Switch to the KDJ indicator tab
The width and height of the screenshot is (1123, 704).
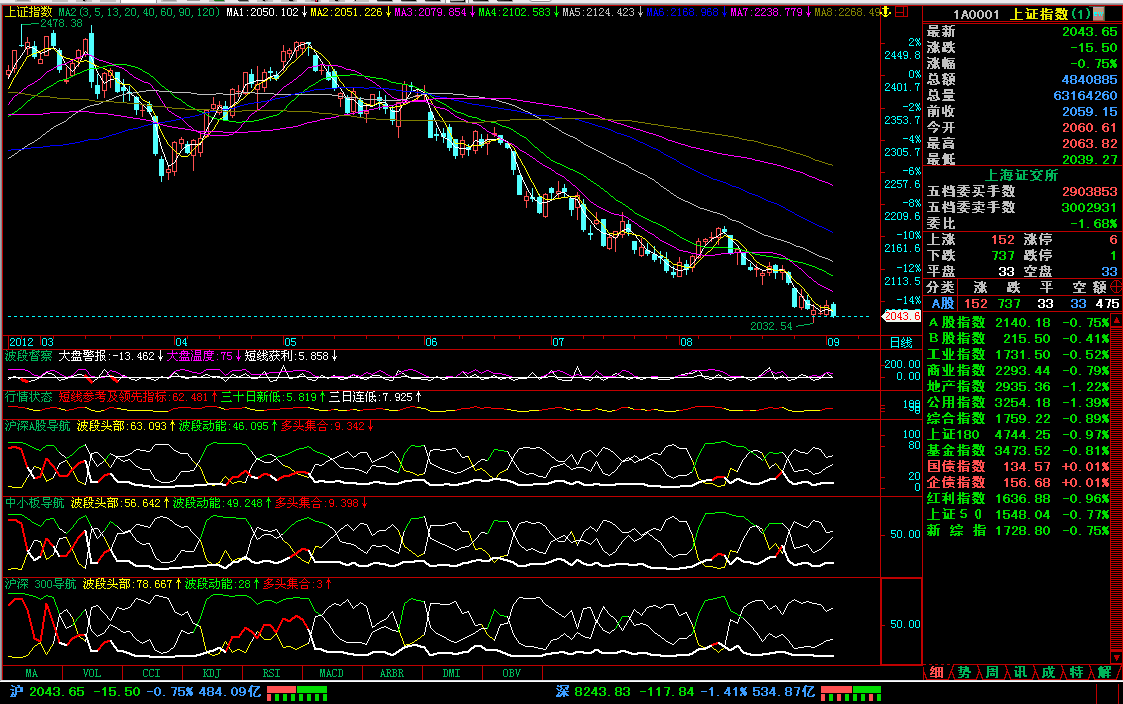click(212, 673)
